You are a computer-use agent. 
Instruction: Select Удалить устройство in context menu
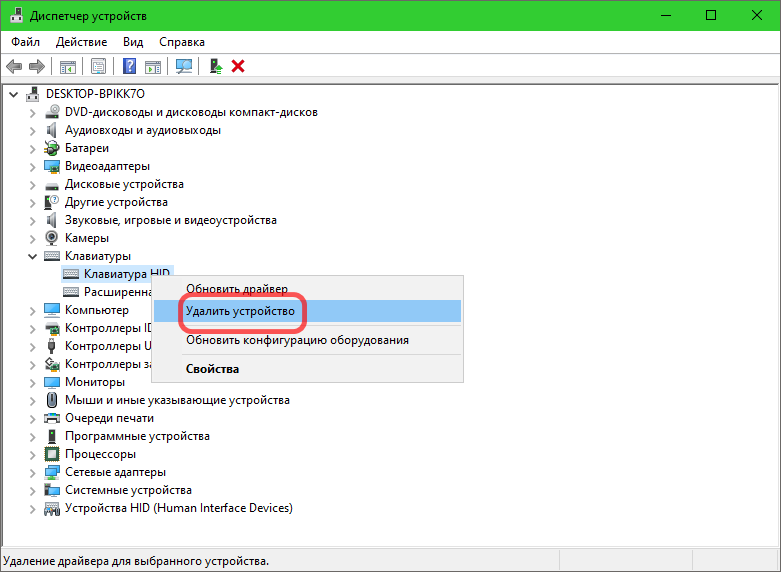pos(240,311)
